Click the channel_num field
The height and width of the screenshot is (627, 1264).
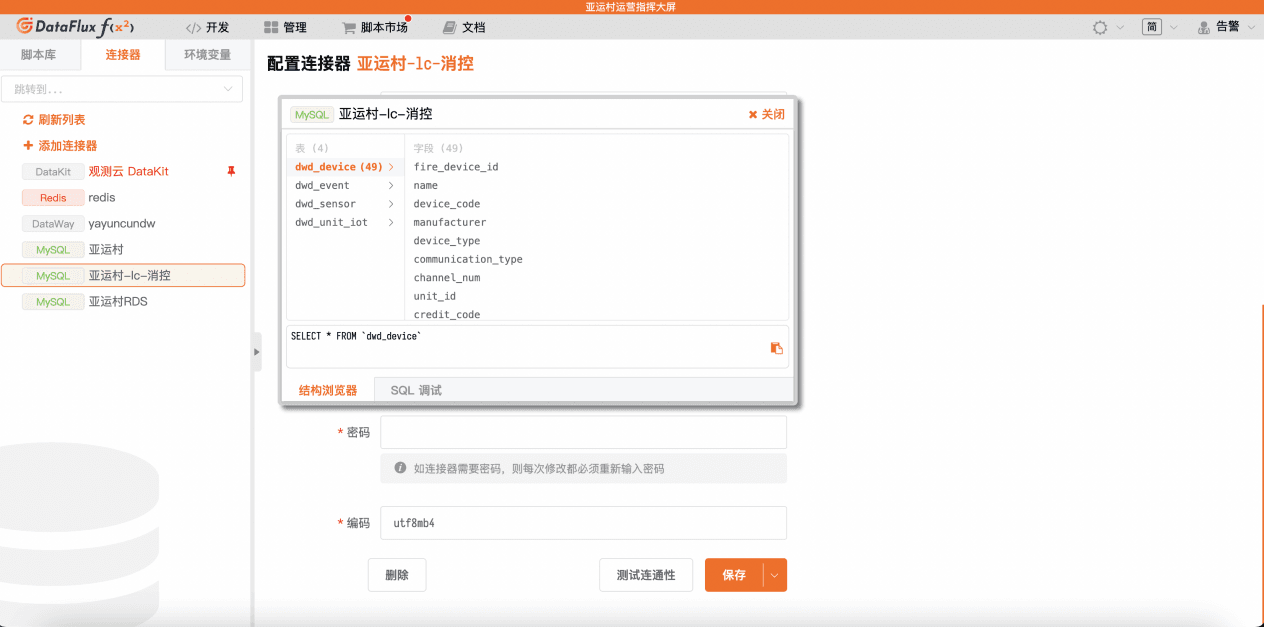pos(447,278)
